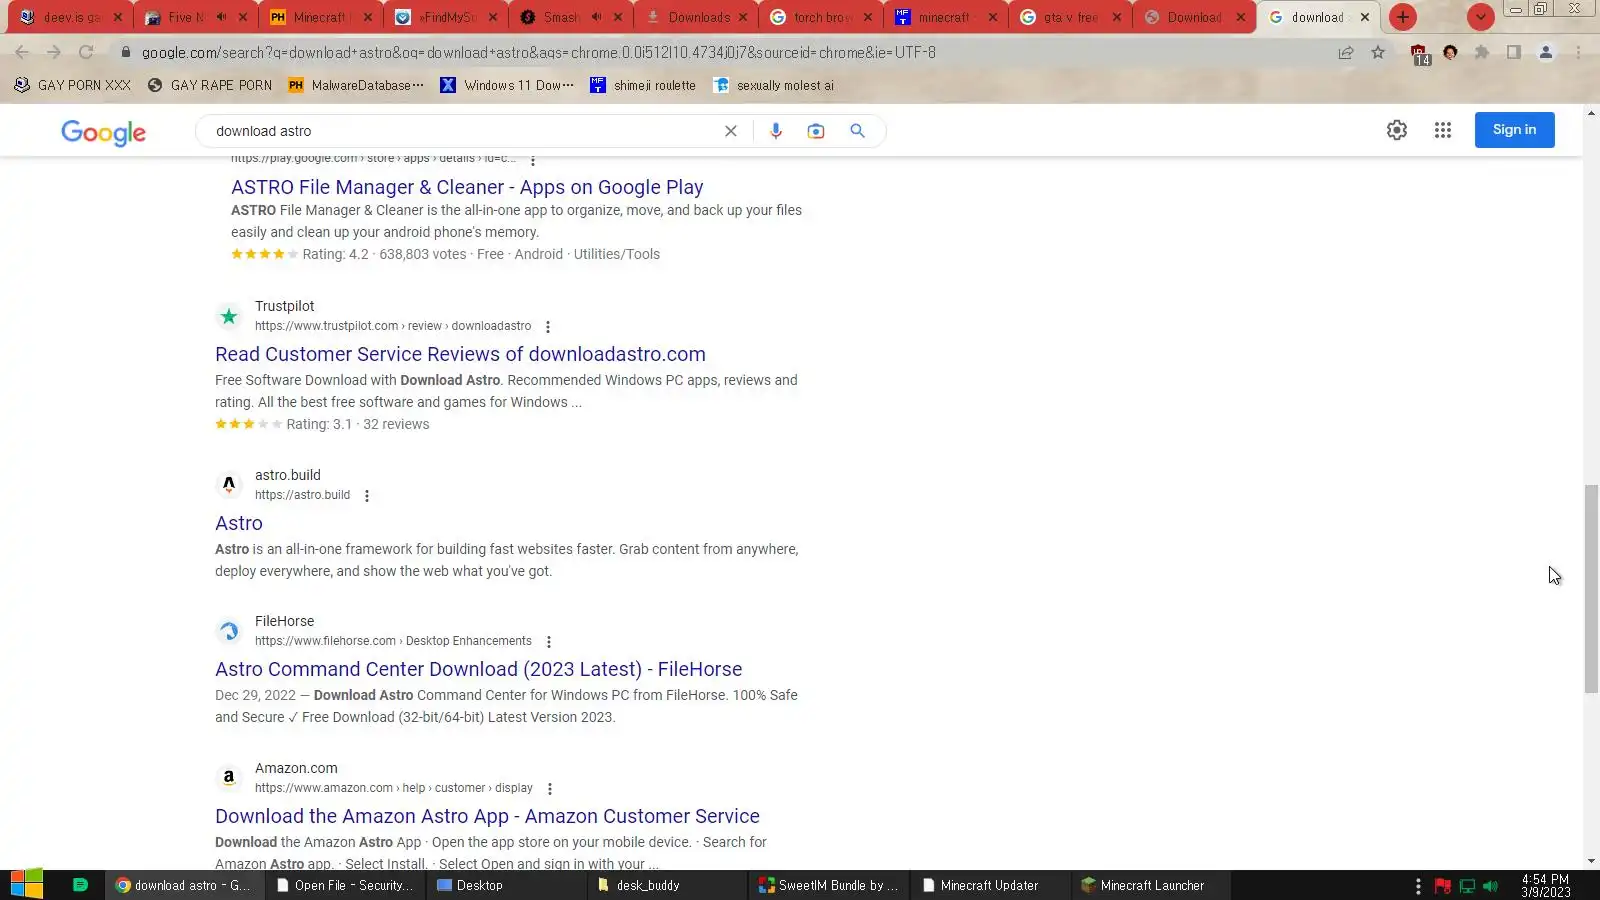Bookmark this page with the star icon
The image size is (1600, 900).
(1378, 52)
